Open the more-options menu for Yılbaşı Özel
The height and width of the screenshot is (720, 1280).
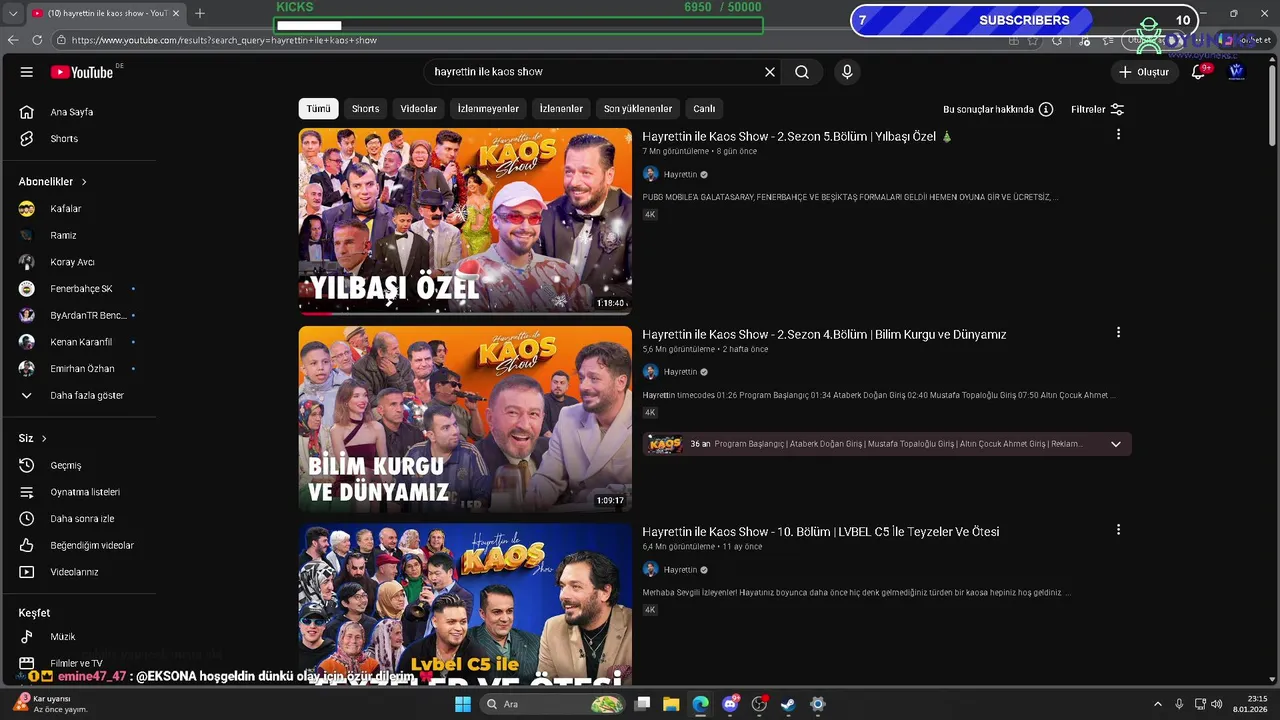point(1118,135)
